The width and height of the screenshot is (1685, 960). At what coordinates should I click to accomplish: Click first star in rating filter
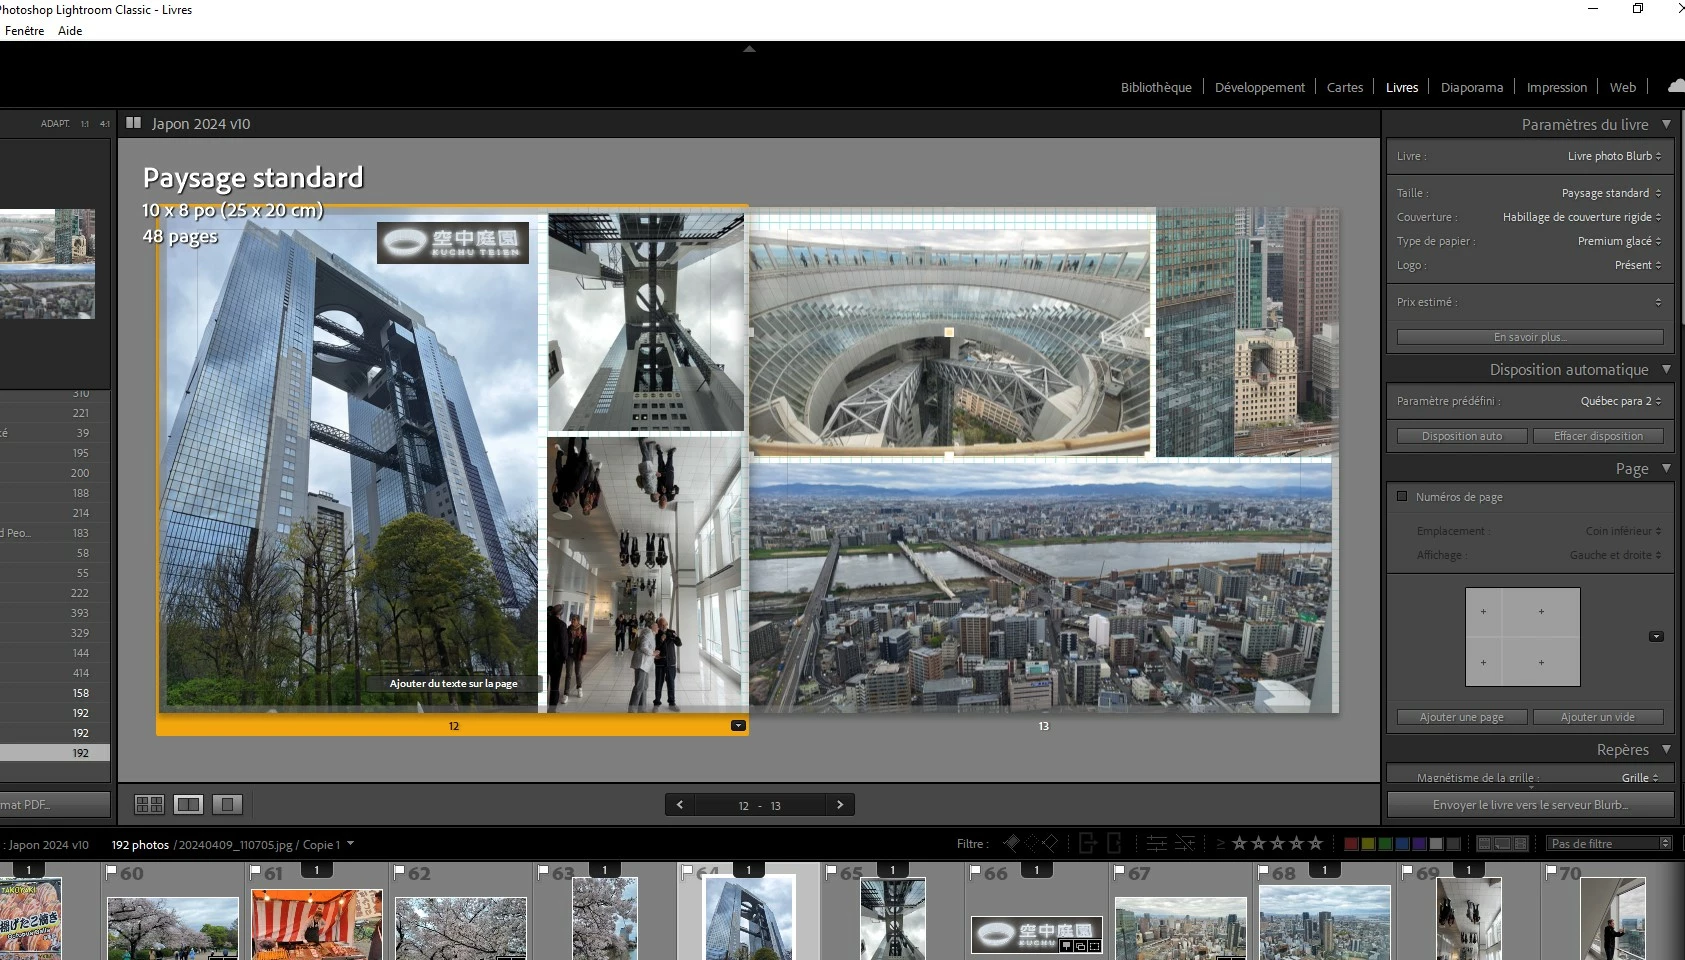click(x=1239, y=843)
